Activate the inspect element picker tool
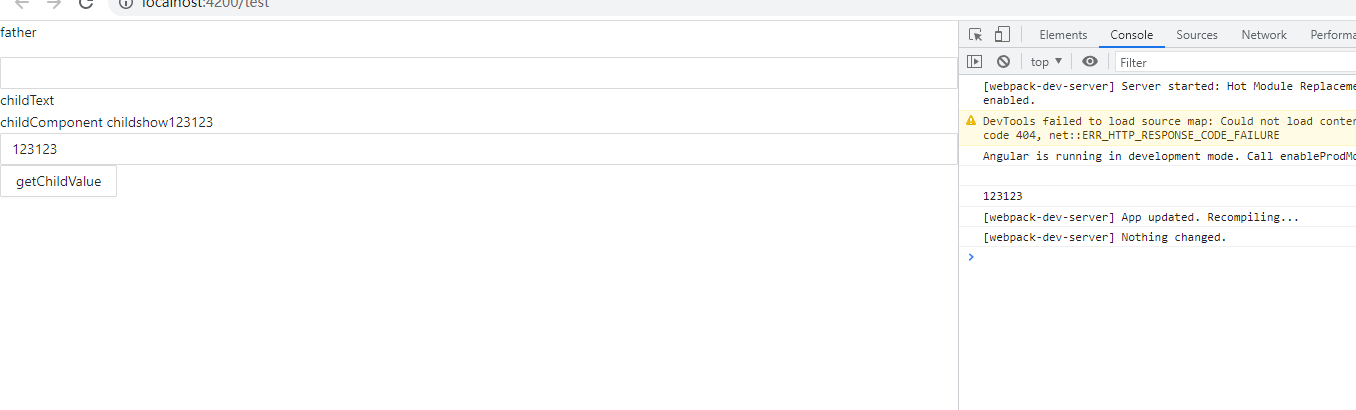This screenshot has width=1356, height=410. click(x=976, y=35)
